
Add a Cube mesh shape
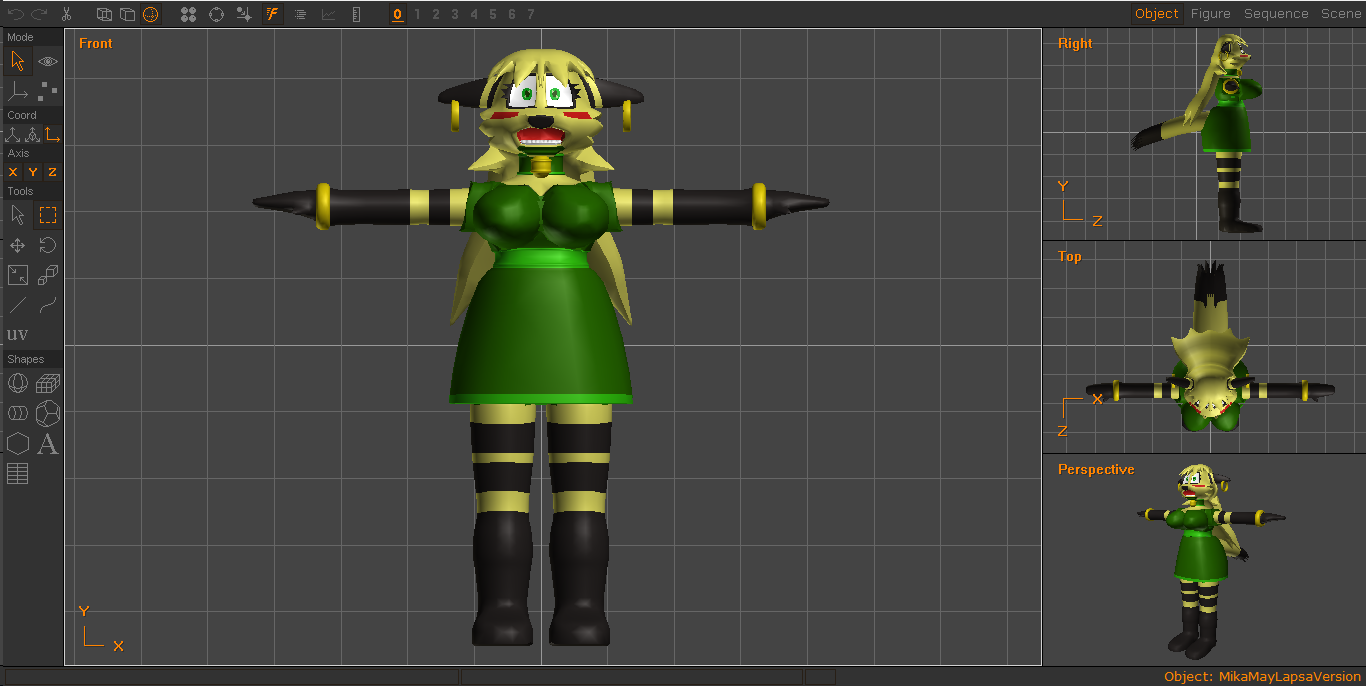pyautogui.click(x=48, y=383)
